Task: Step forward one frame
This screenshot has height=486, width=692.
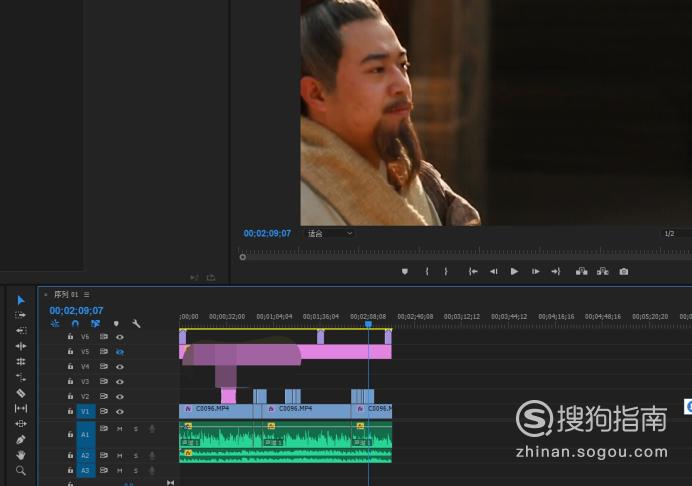Action: 535,271
